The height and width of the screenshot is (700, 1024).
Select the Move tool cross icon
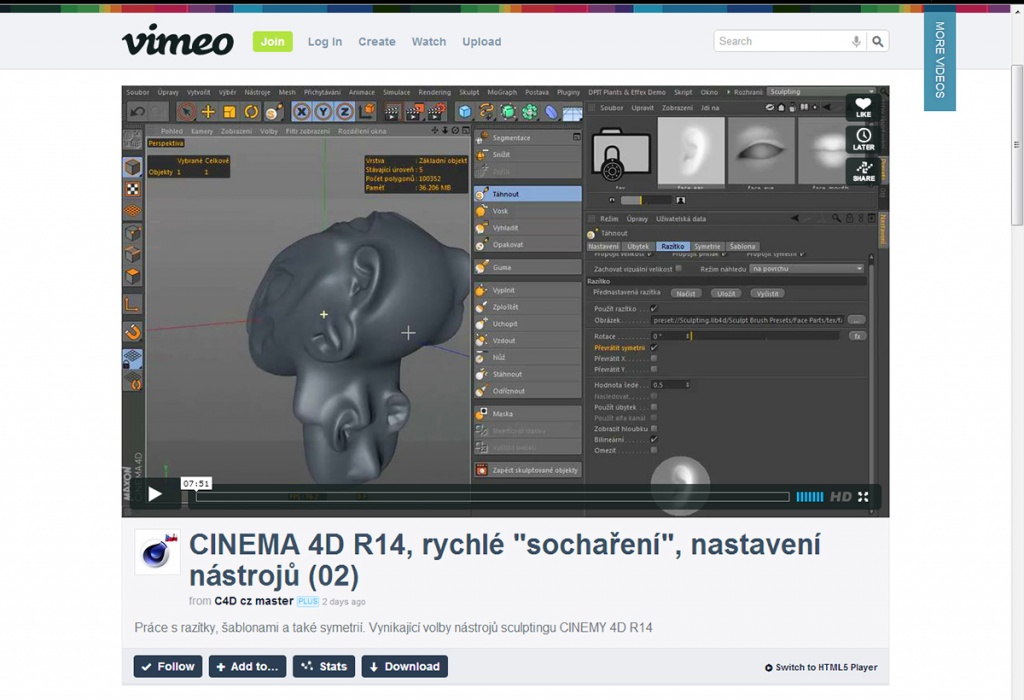(x=208, y=112)
